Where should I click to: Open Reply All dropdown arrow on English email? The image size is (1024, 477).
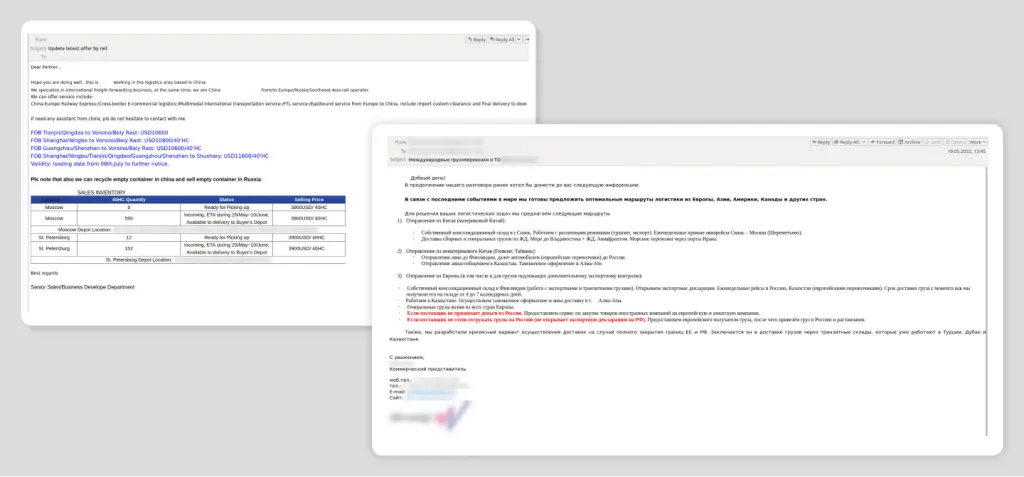coord(521,39)
